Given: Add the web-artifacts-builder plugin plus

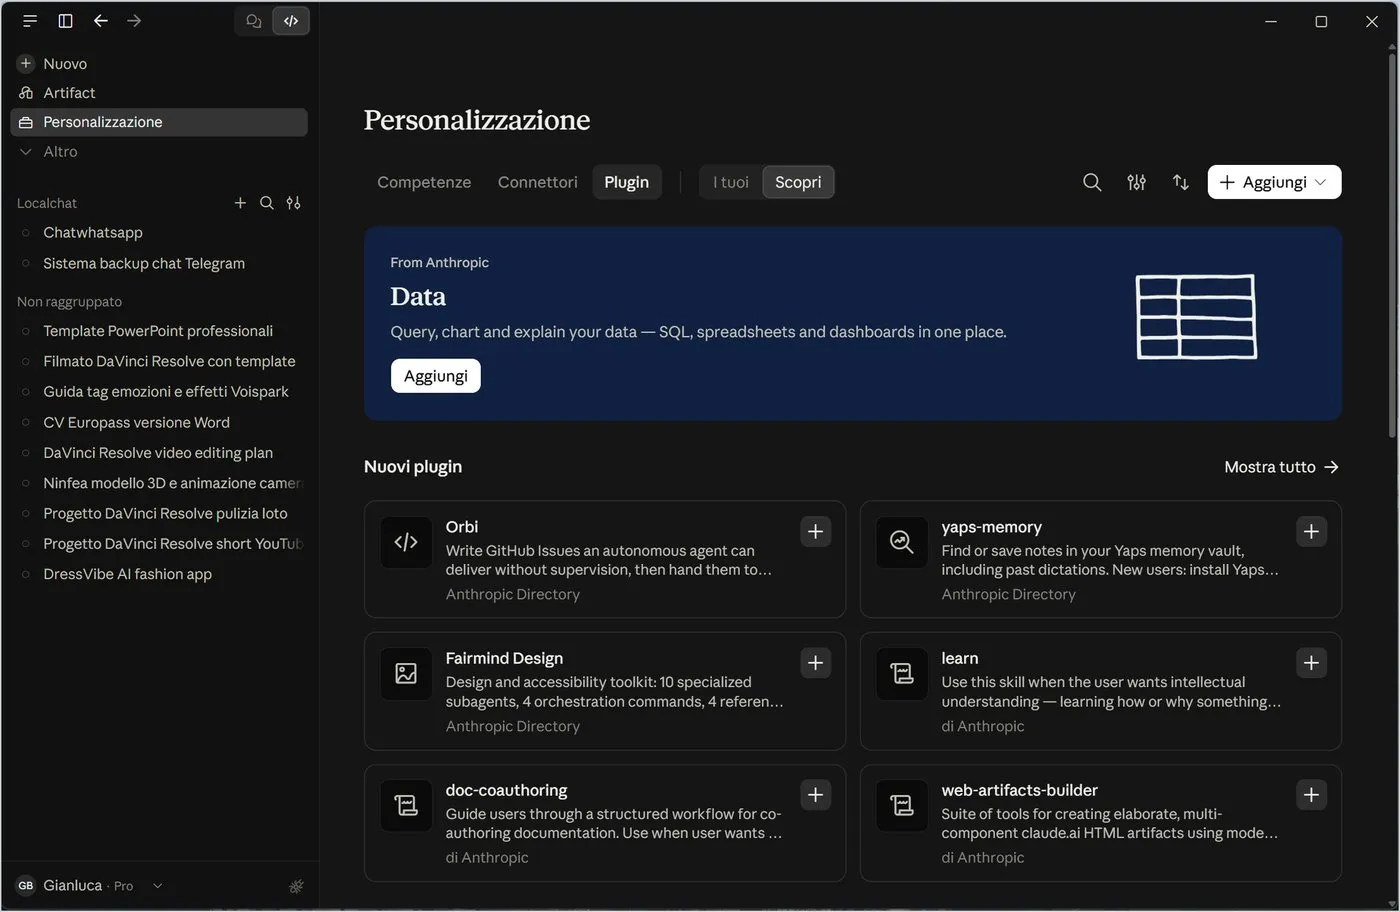Looking at the screenshot, I should tap(1311, 795).
